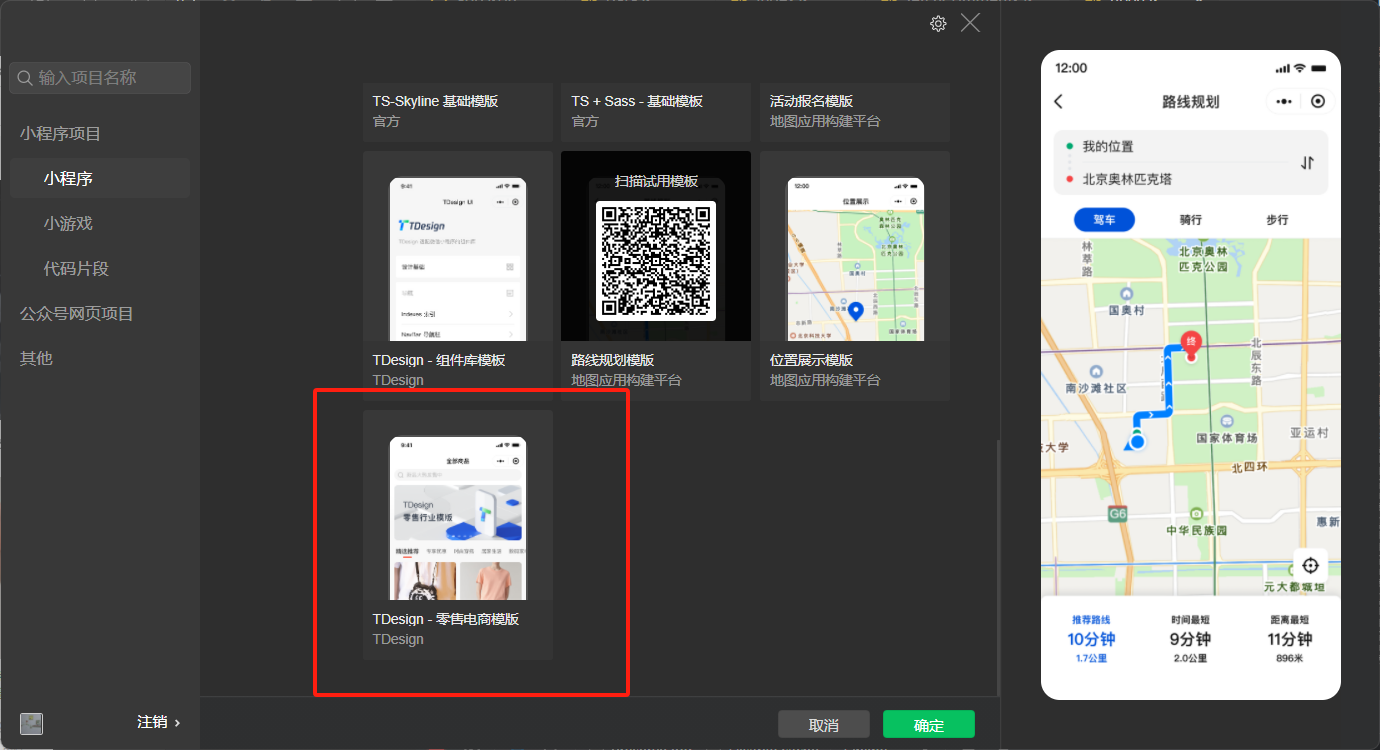The image size is (1380, 750).
Task: Select the 驾车 travel mode tab
Action: click(1104, 219)
